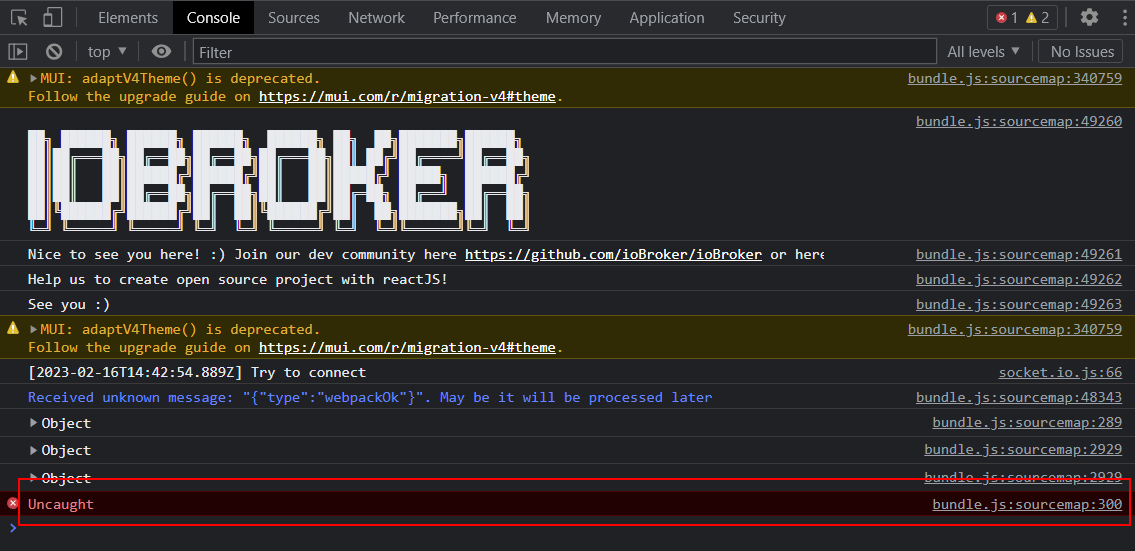Show the console sidebar icon
The image size is (1135, 551).
[17, 51]
